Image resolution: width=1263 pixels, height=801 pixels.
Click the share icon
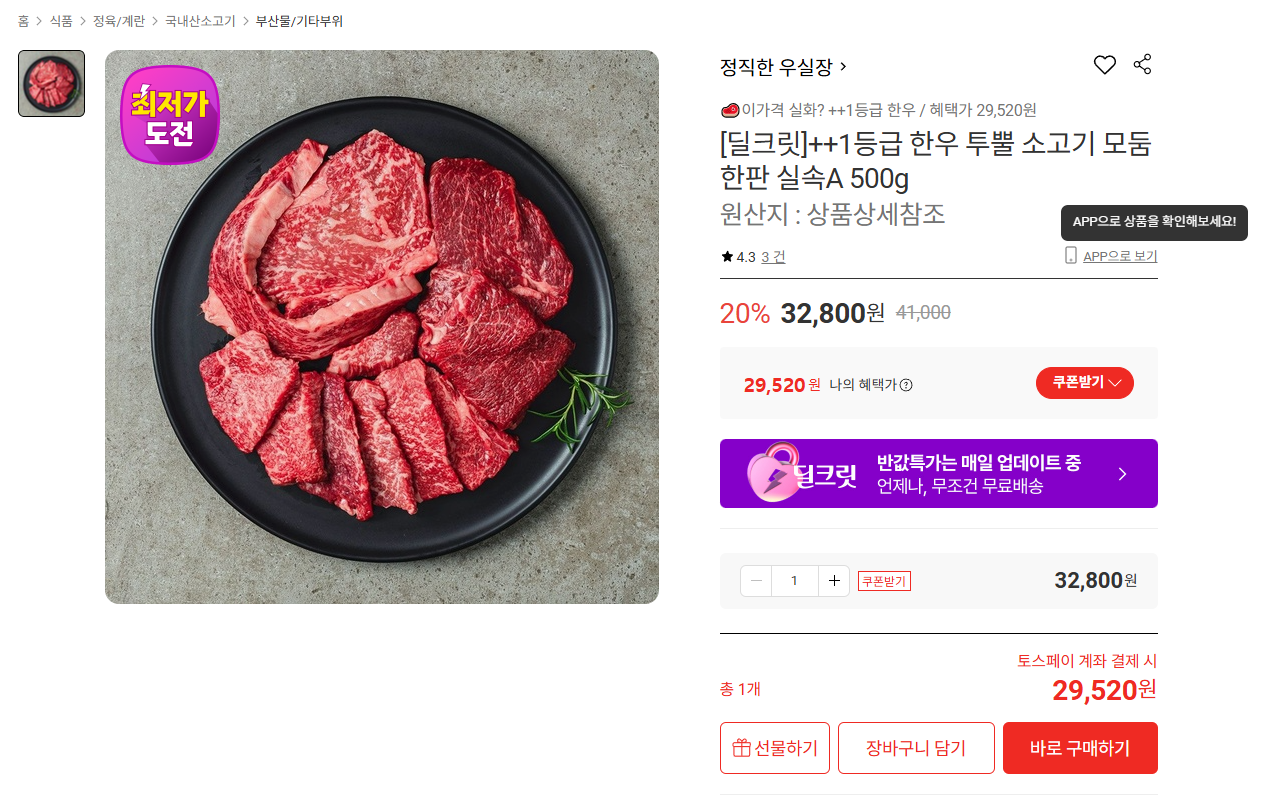pos(1142,65)
